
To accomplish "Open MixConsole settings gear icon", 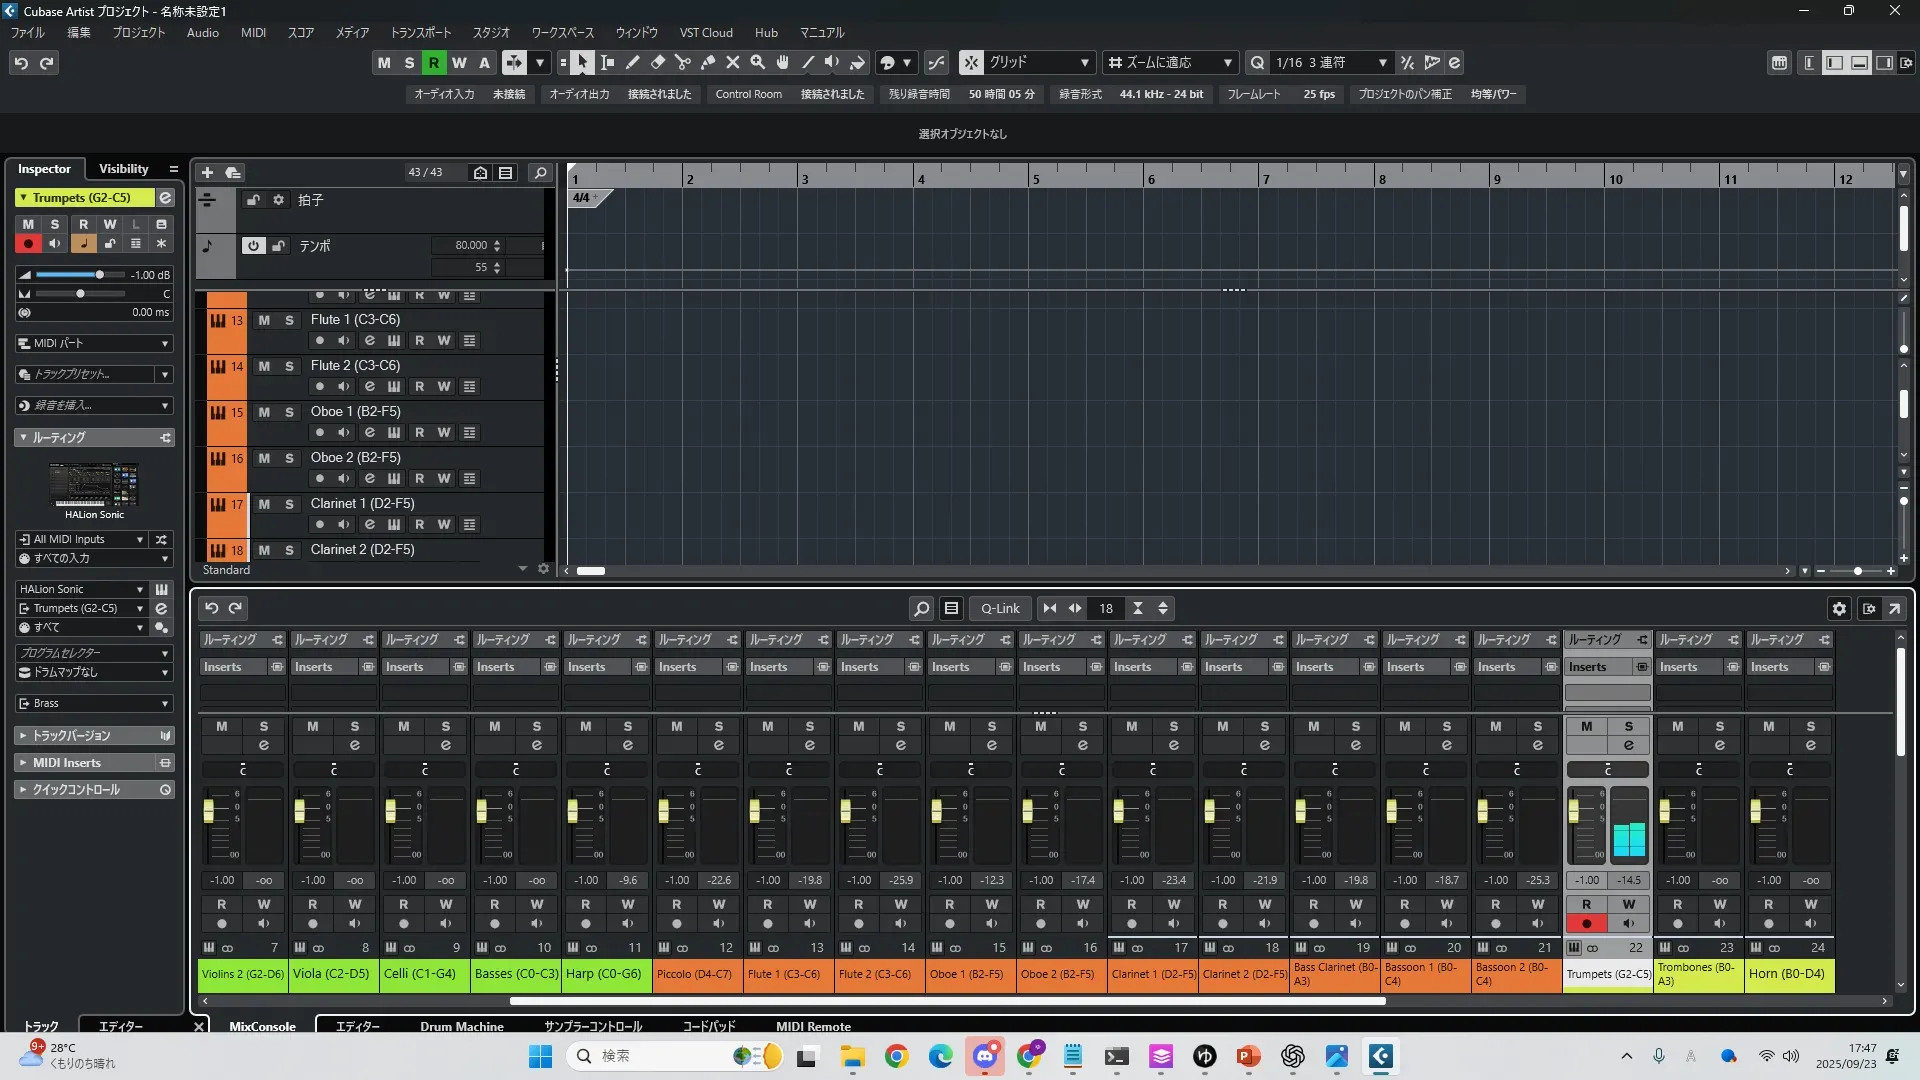I will [x=1839, y=608].
